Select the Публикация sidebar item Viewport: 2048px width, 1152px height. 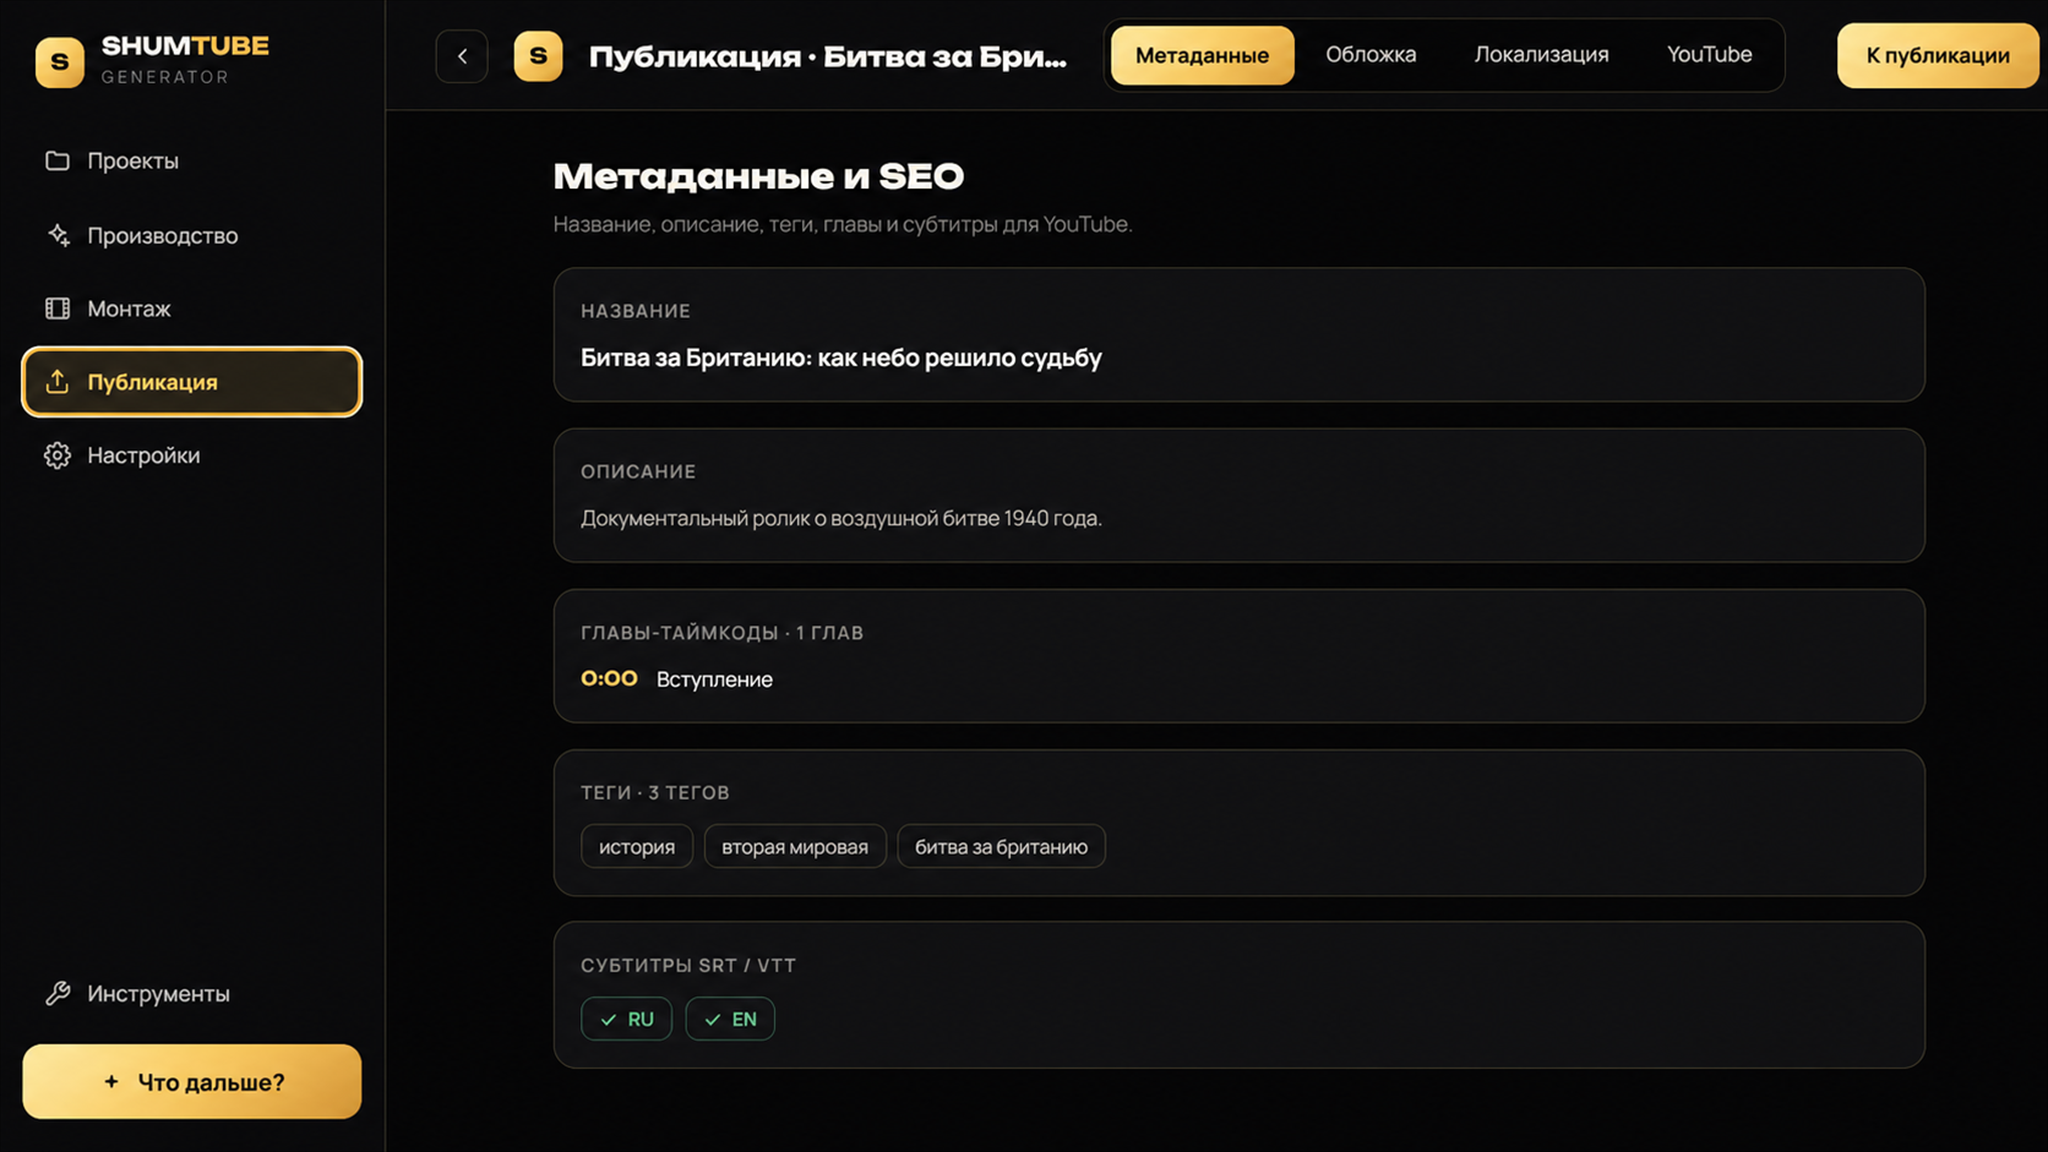[x=192, y=382]
